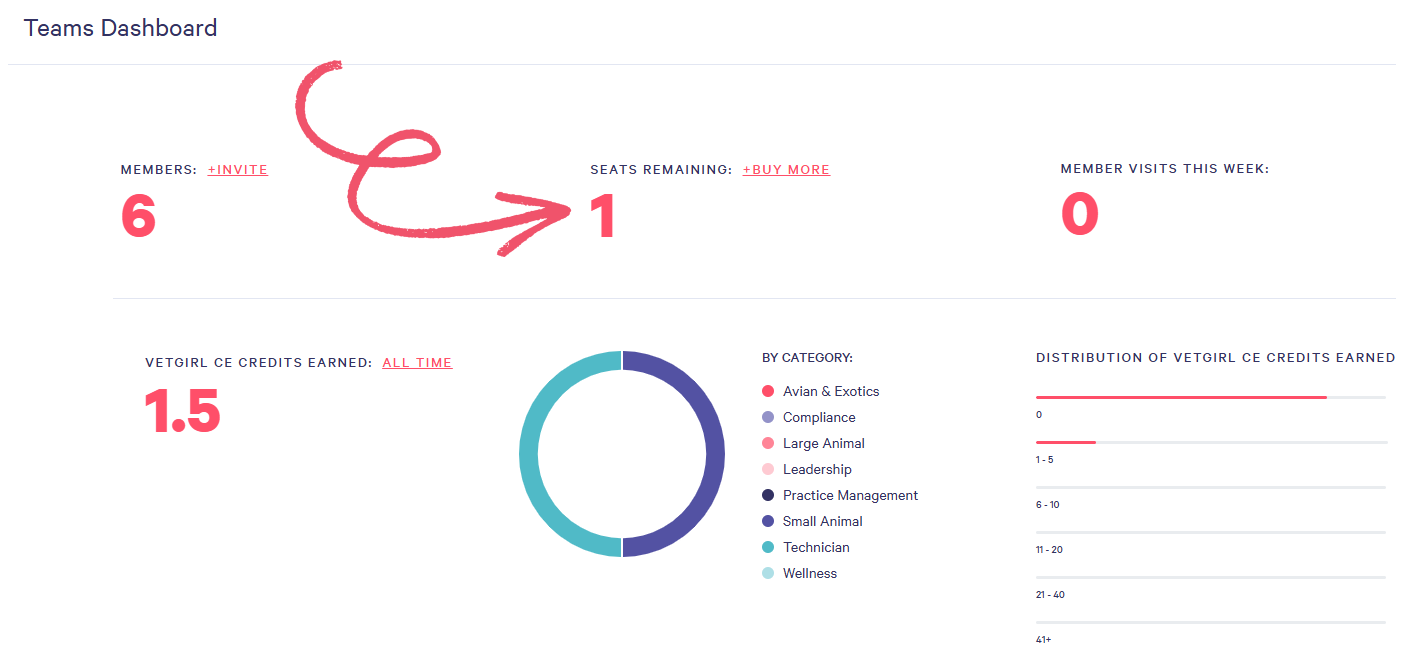
Task: Click the +INVITE members link
Action: tap(237, 170)
